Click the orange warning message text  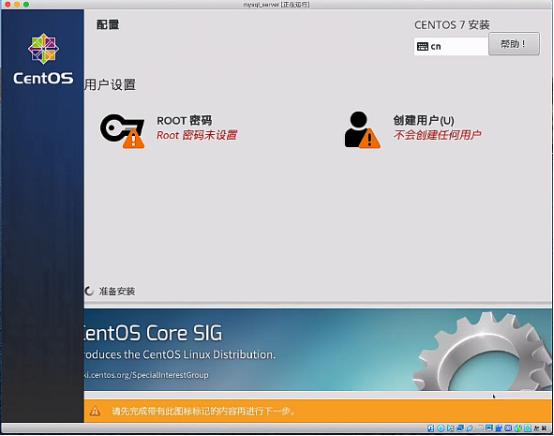click(x=204, y=411)
